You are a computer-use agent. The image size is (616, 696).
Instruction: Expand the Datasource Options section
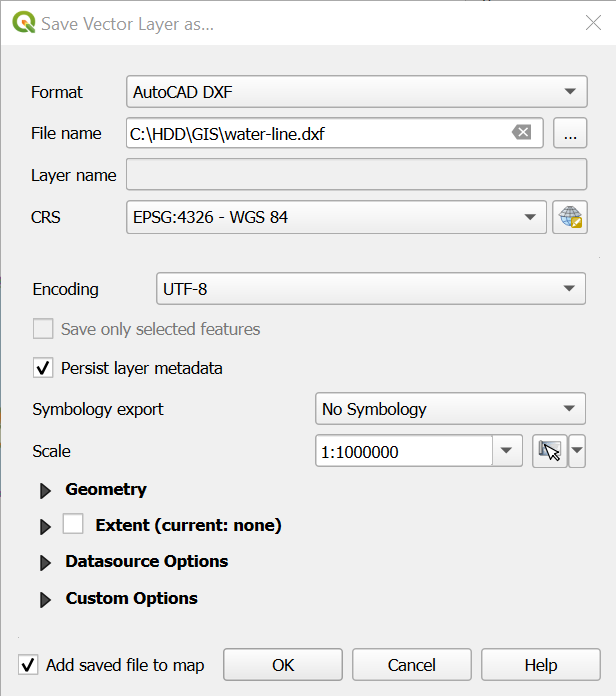pyautogui.click(x=45, y=562)
